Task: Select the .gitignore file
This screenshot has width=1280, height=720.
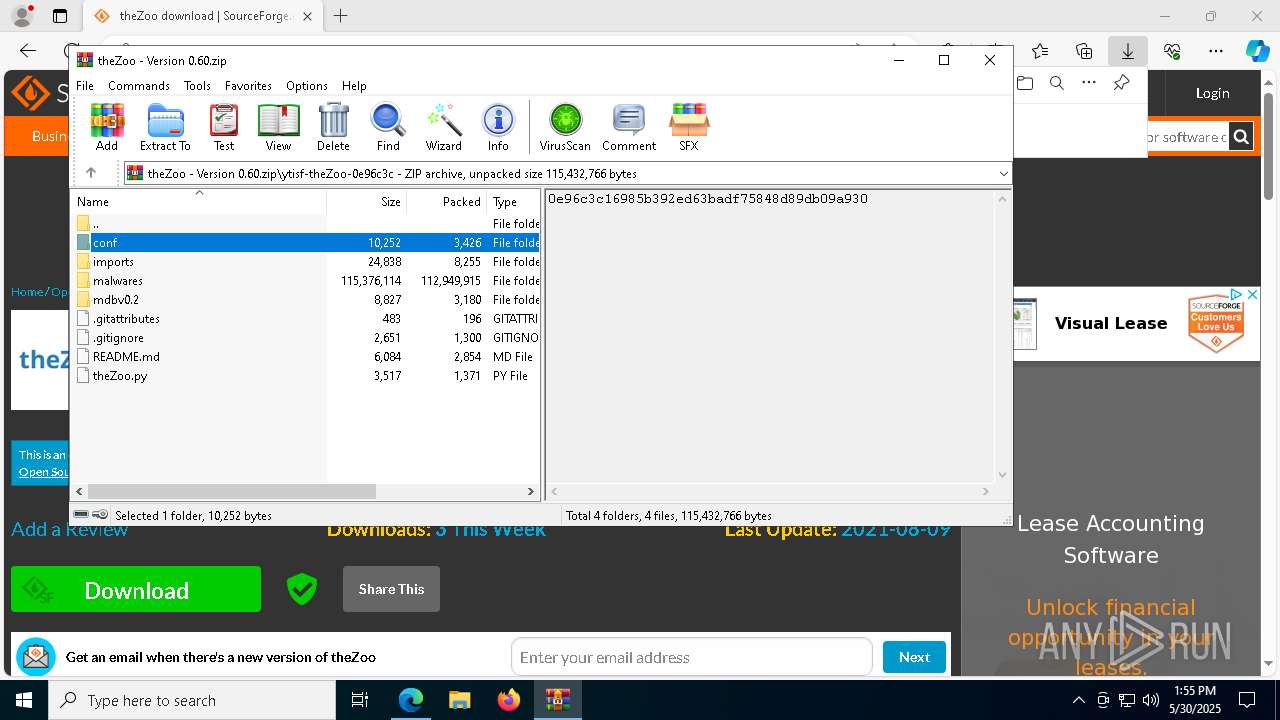Action: (x=307, y=338)
